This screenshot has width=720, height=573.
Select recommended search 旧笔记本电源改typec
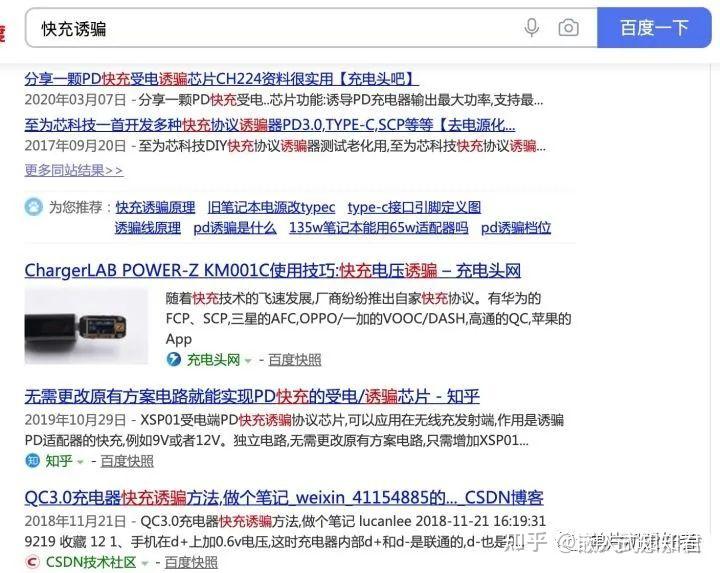click(x=271, y=208)
